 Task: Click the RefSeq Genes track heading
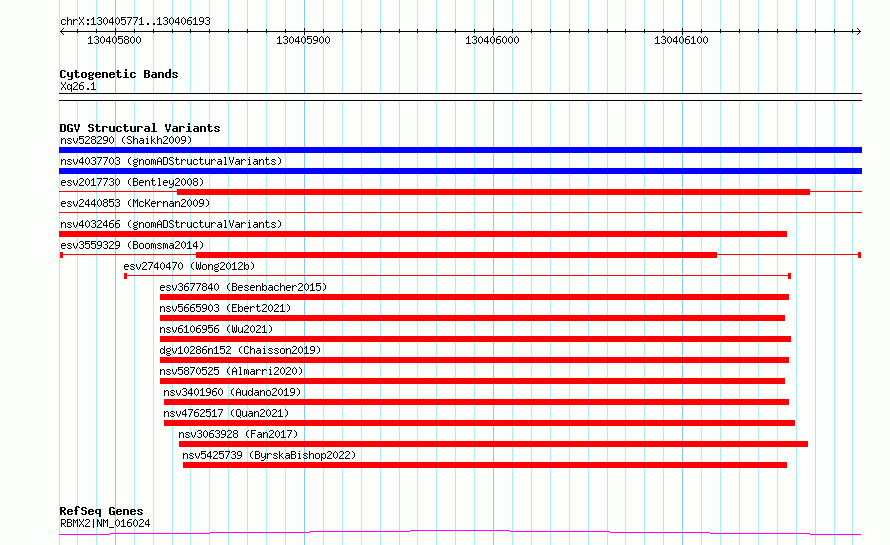101,512
